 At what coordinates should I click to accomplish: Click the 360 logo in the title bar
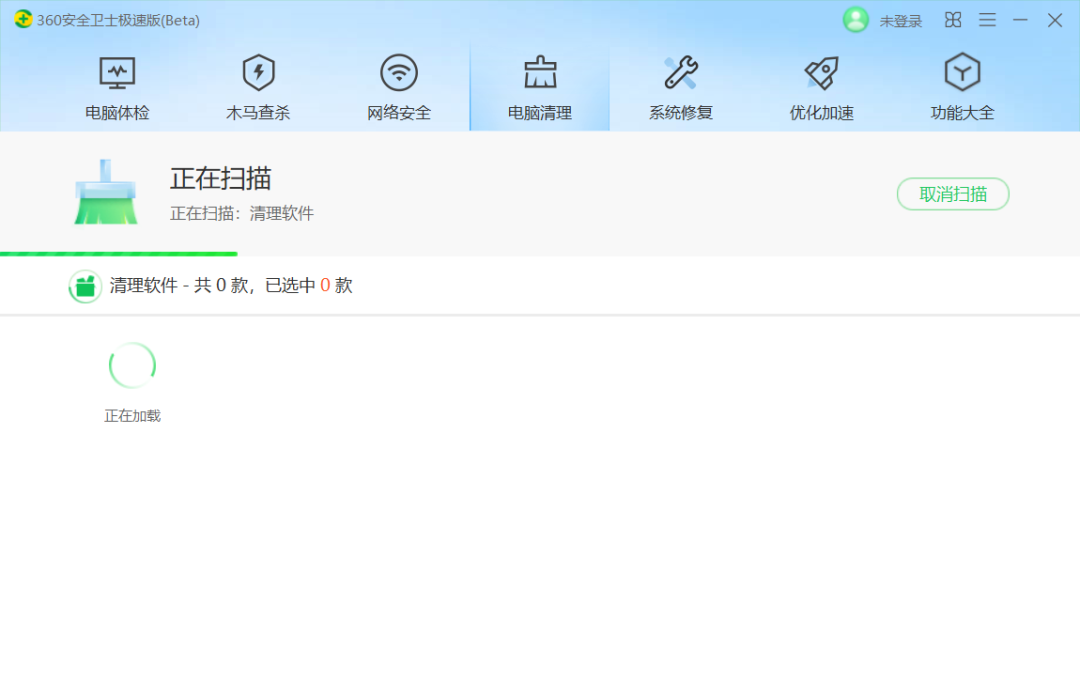(x=23, y=19)
